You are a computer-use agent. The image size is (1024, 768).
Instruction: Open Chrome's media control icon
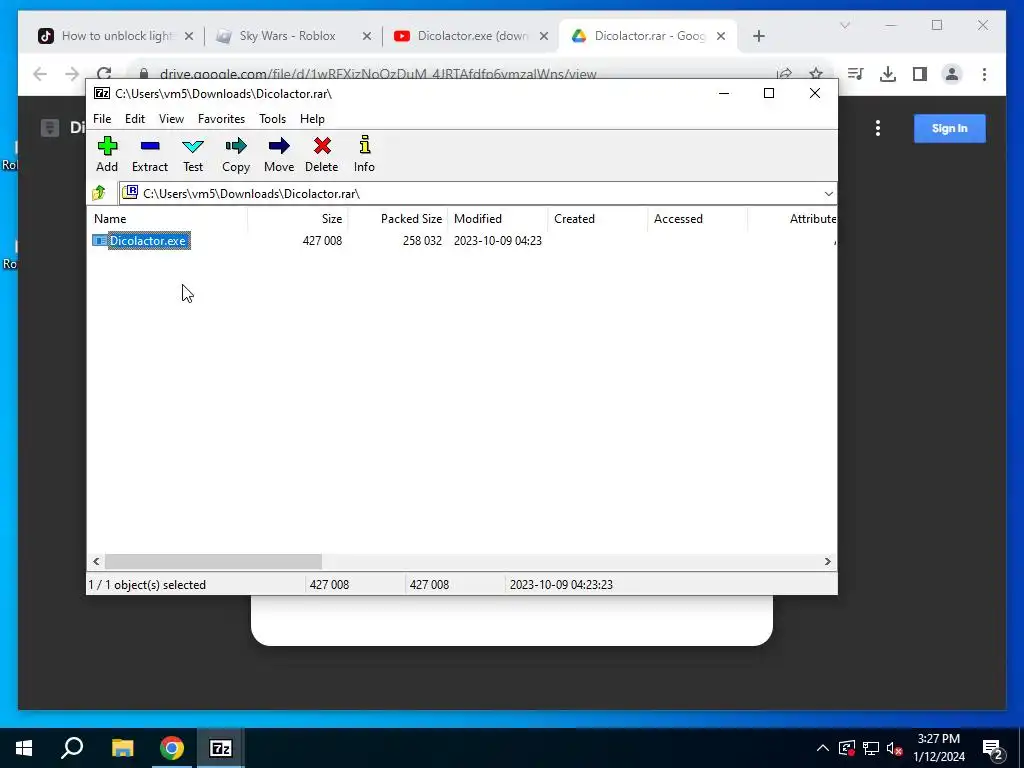(856, 74)
